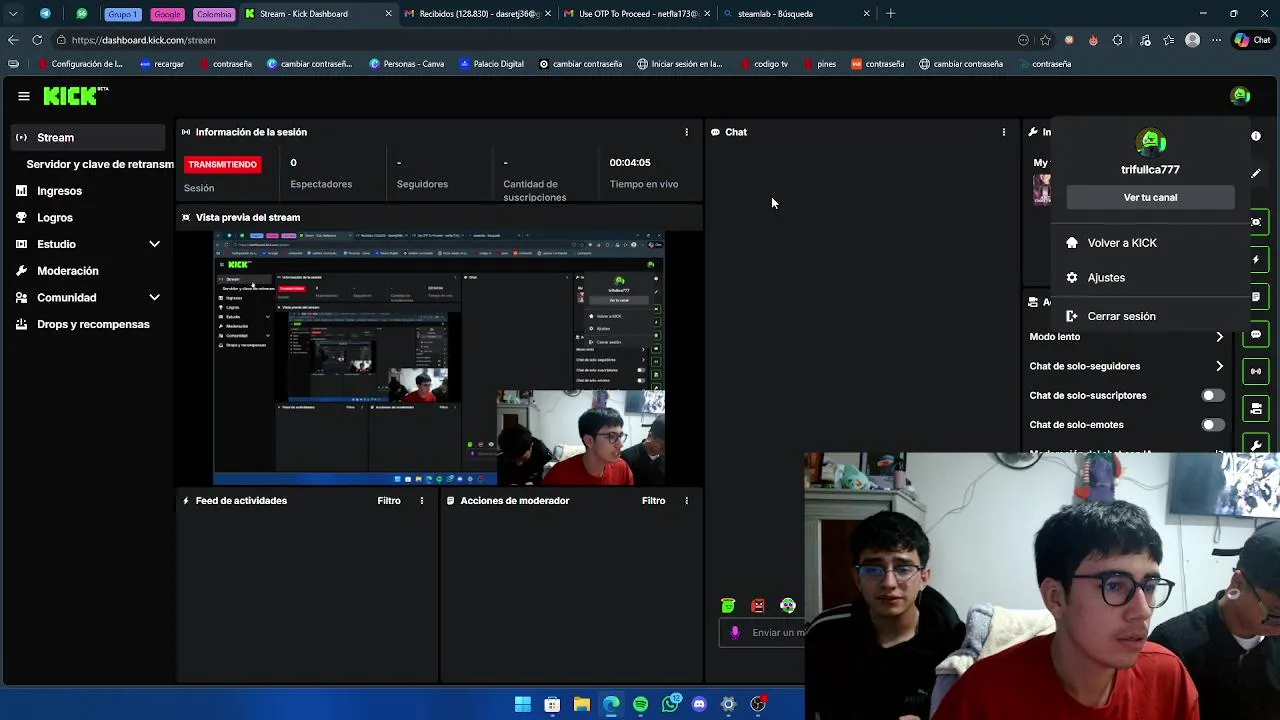Image resolution: width=1280 pixels, height=720 pixels.
Task: Switch to the steamlab Búsqueda tab
Action: 796,14
